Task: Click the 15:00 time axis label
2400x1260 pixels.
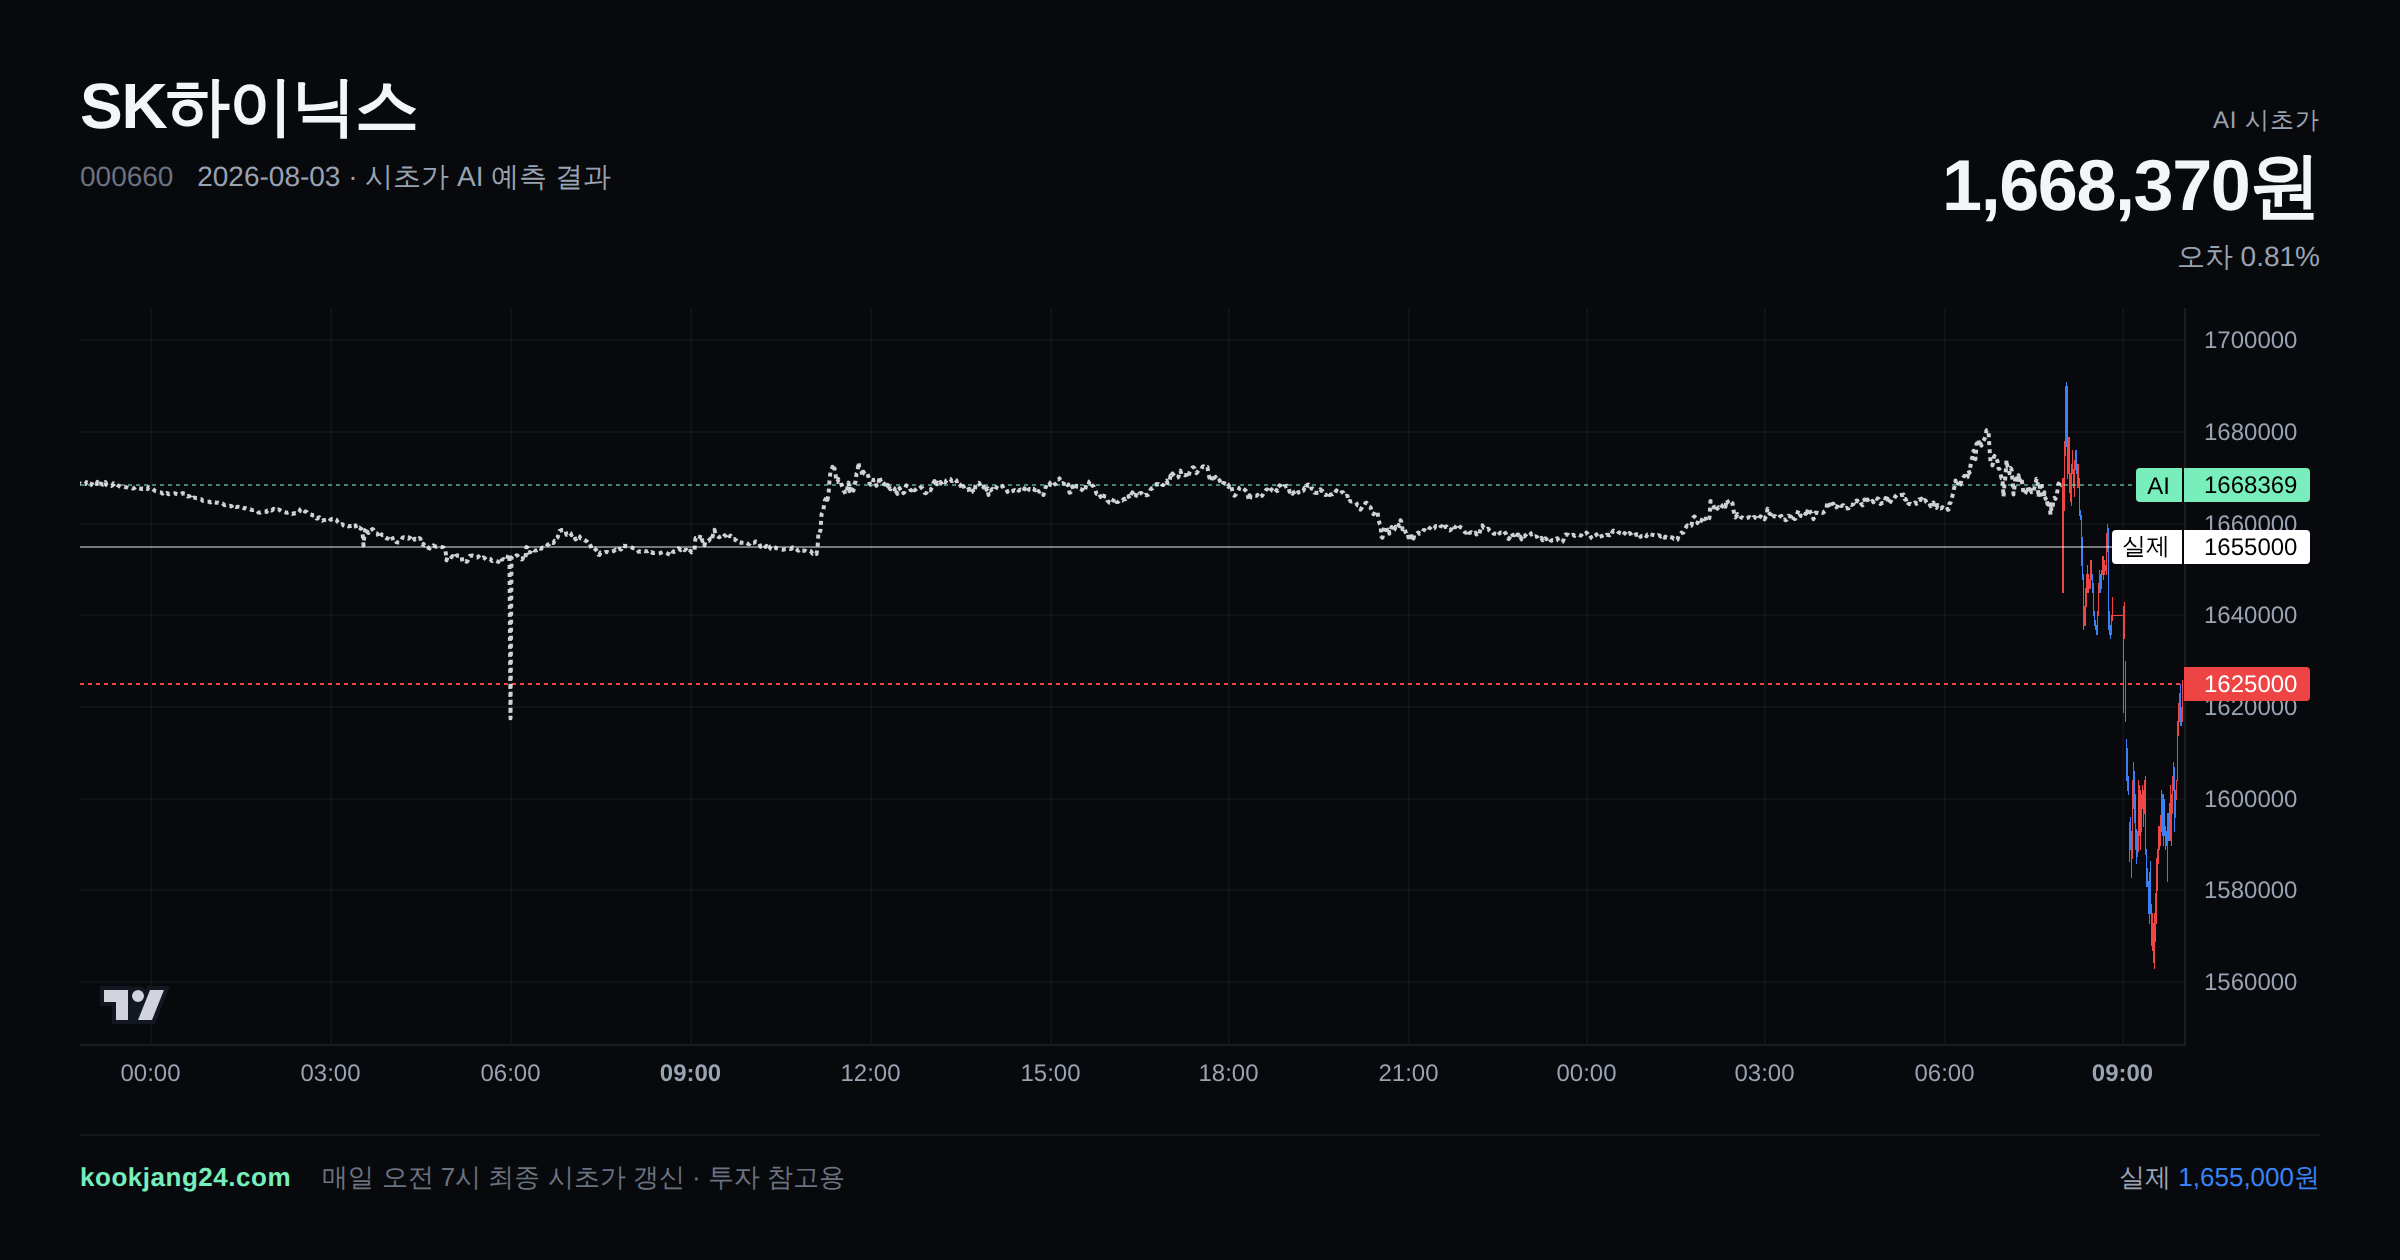Action: 1050,1073
